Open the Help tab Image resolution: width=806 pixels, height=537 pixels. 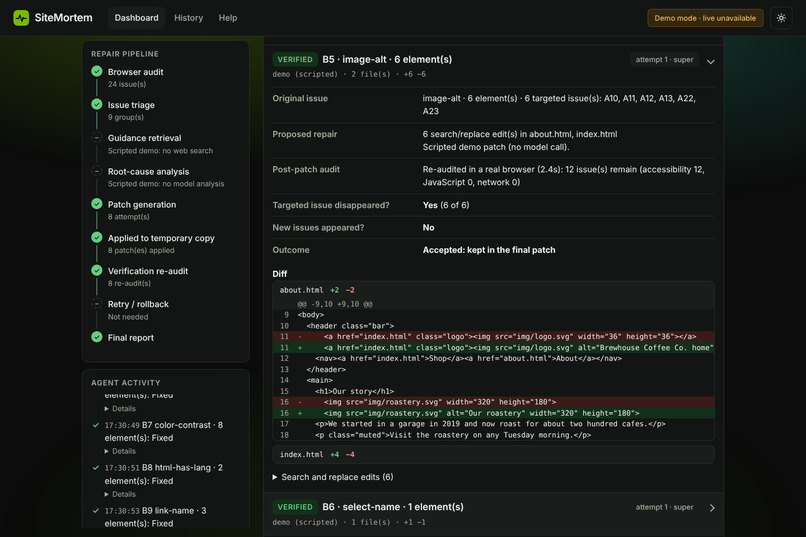pyautogui.click(x=228, y=18)
